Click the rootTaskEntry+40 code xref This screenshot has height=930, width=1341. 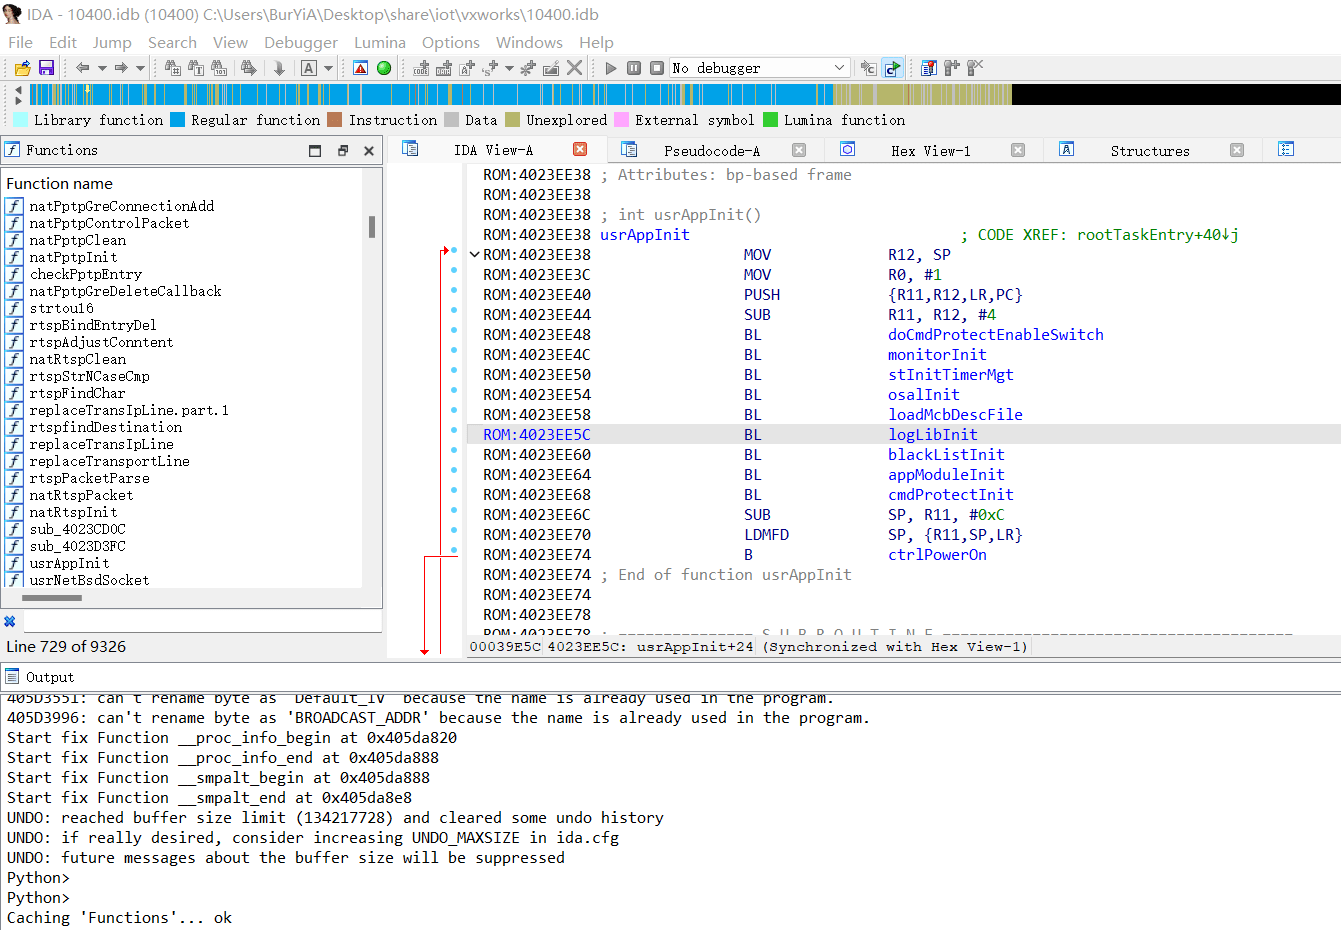(1157, 234)
